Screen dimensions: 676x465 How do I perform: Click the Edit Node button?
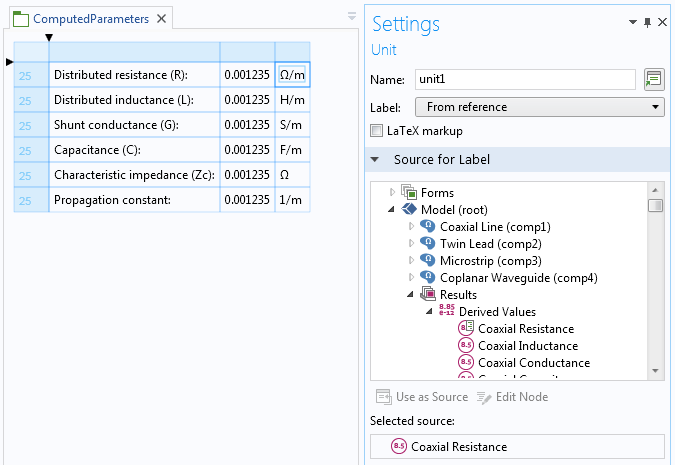click(x=510, y=397)
